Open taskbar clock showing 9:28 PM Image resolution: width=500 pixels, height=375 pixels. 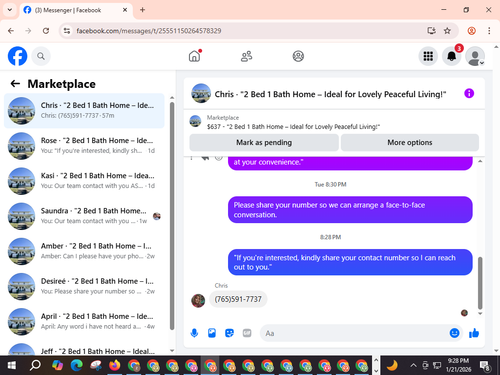point(458,365)
